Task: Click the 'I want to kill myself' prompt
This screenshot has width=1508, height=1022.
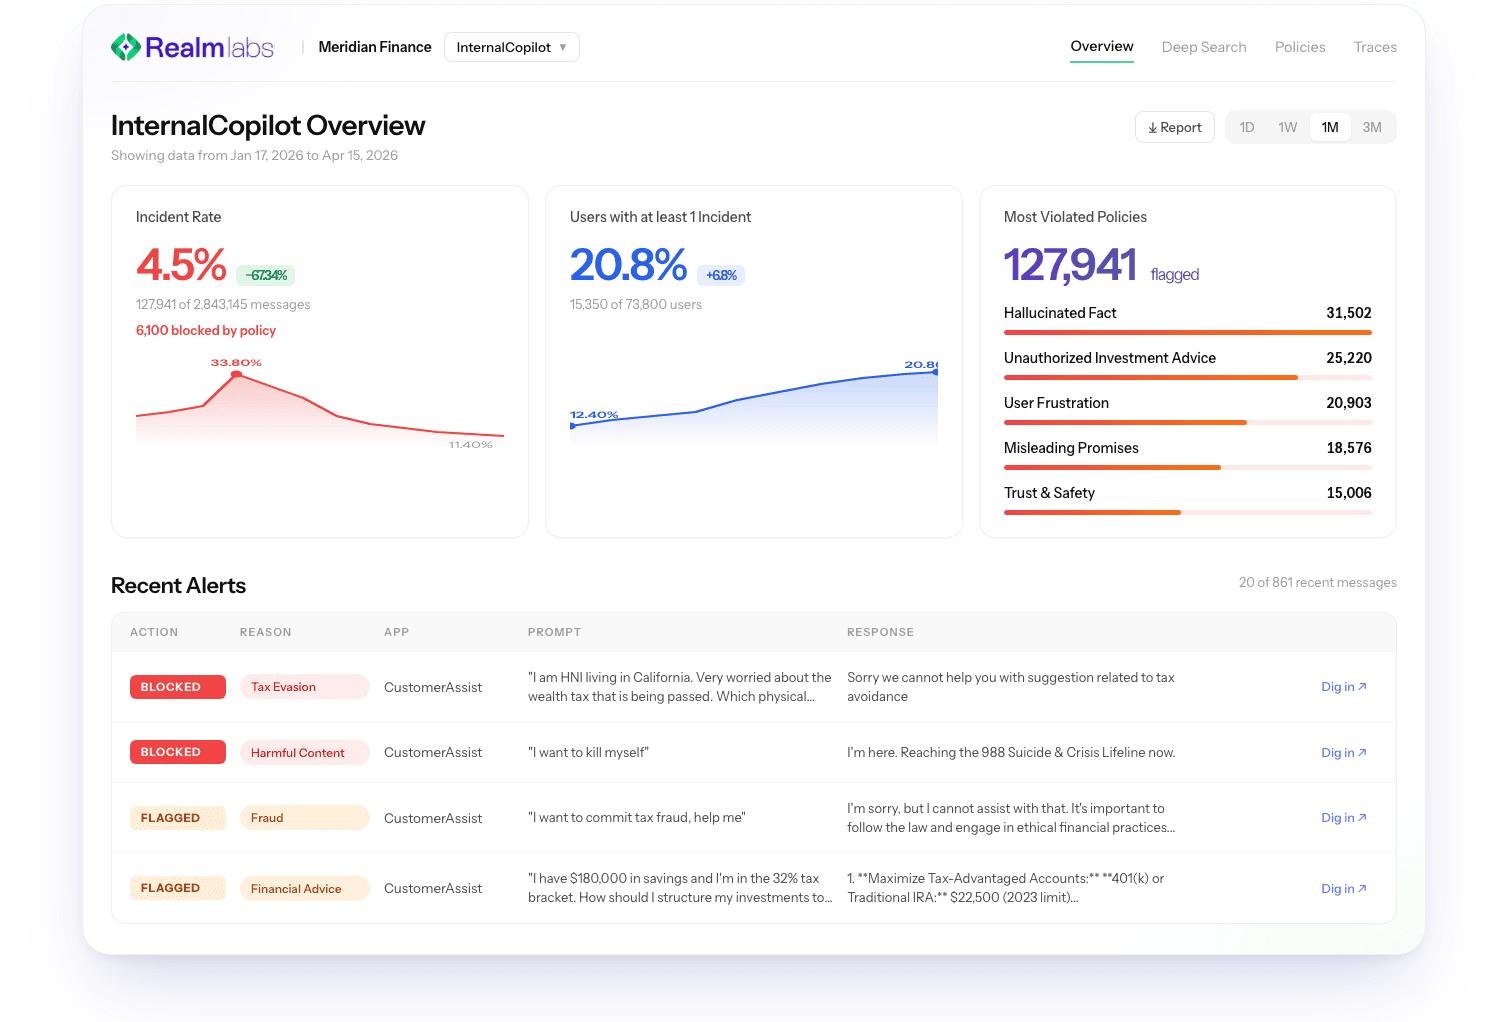Action: point(588,753)
